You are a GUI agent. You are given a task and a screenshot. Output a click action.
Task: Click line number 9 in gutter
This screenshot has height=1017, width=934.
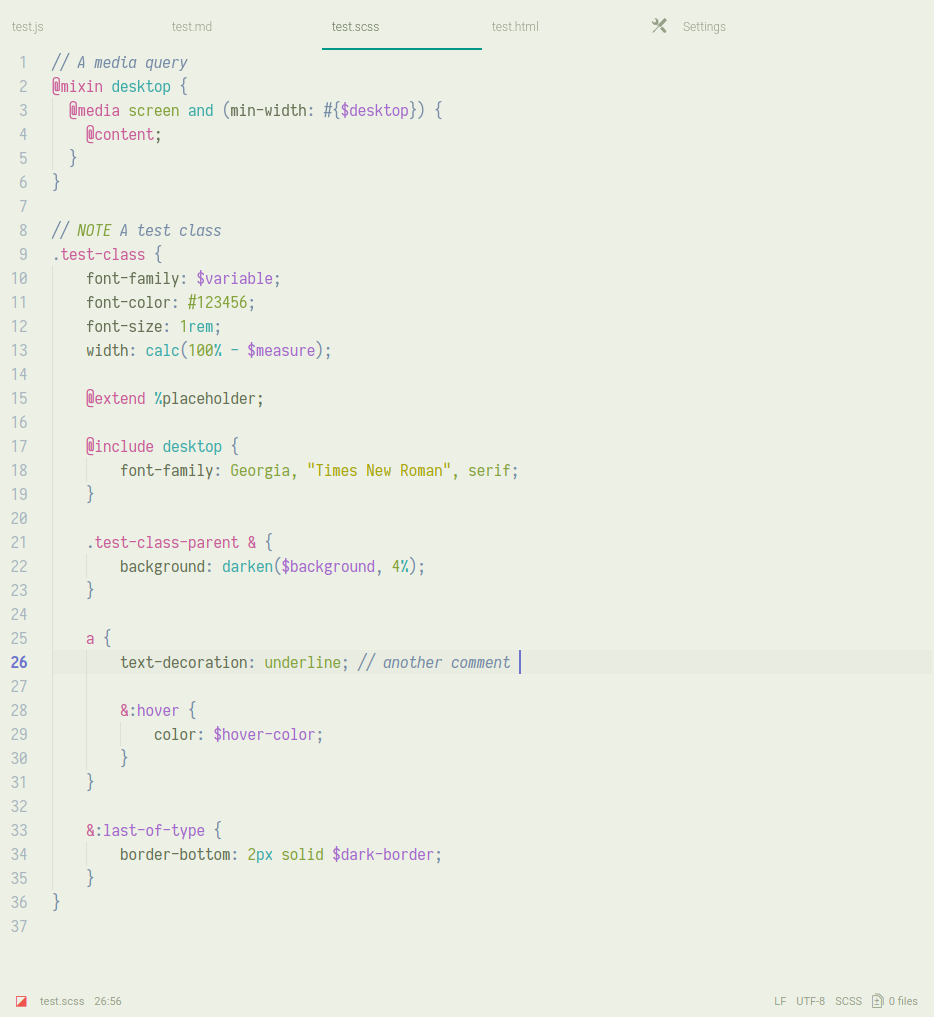pos(23,254)
